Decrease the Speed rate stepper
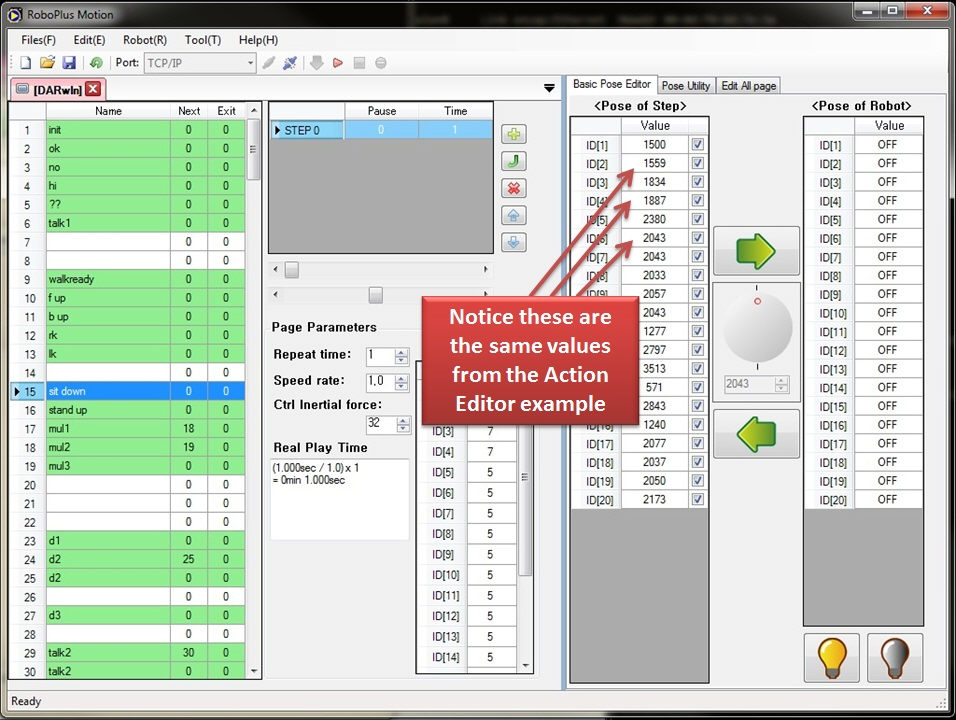Screen dimensions: 956x720 [x=401, y=386]
